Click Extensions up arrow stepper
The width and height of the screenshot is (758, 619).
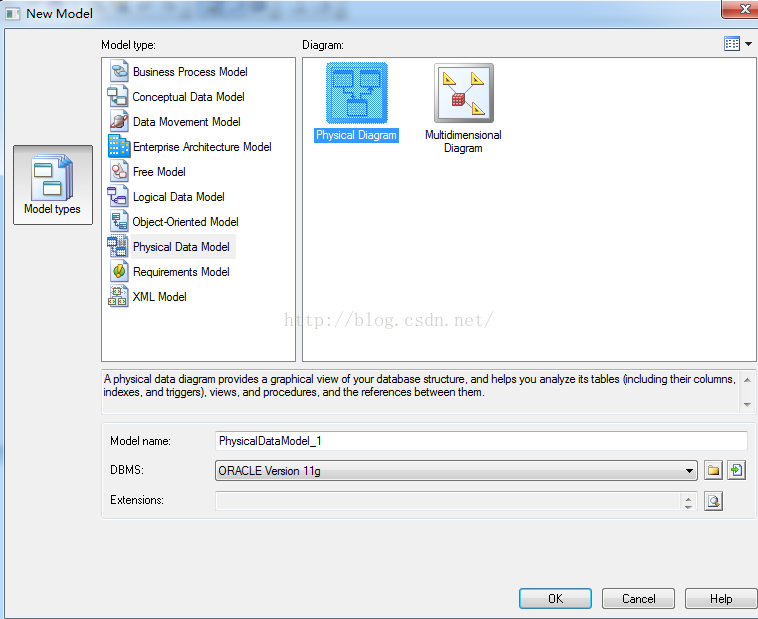coord(688,497)
